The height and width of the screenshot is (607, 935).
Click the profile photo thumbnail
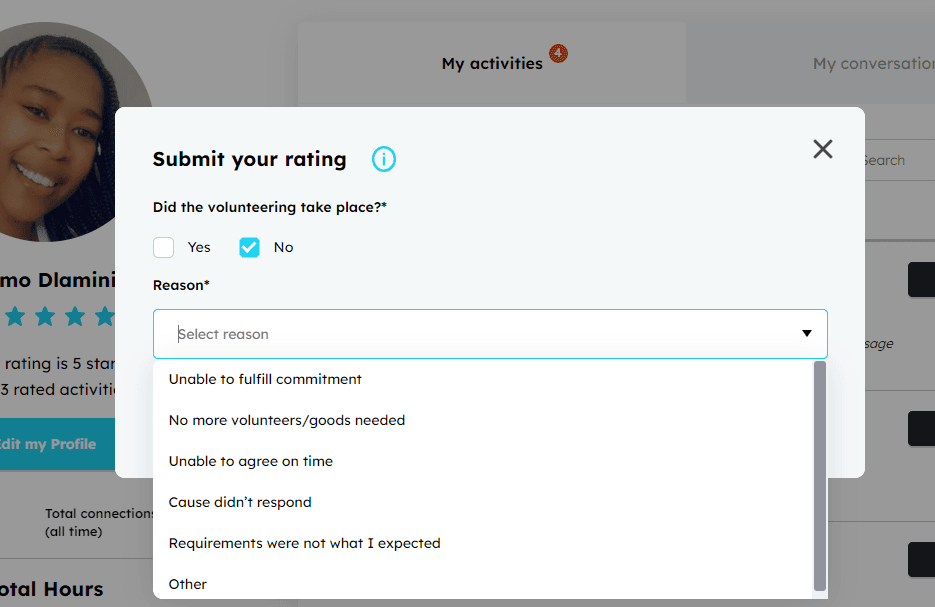coord(70,130)
